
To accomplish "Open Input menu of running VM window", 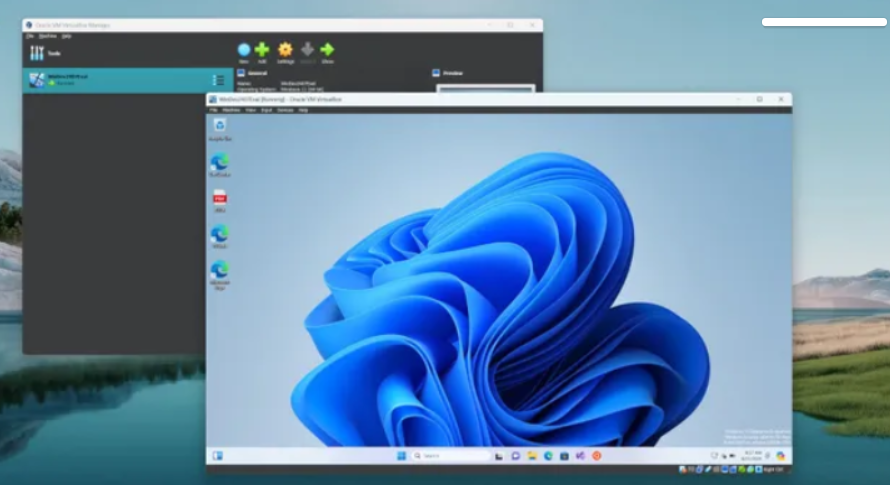I will [x=266, y=110].
